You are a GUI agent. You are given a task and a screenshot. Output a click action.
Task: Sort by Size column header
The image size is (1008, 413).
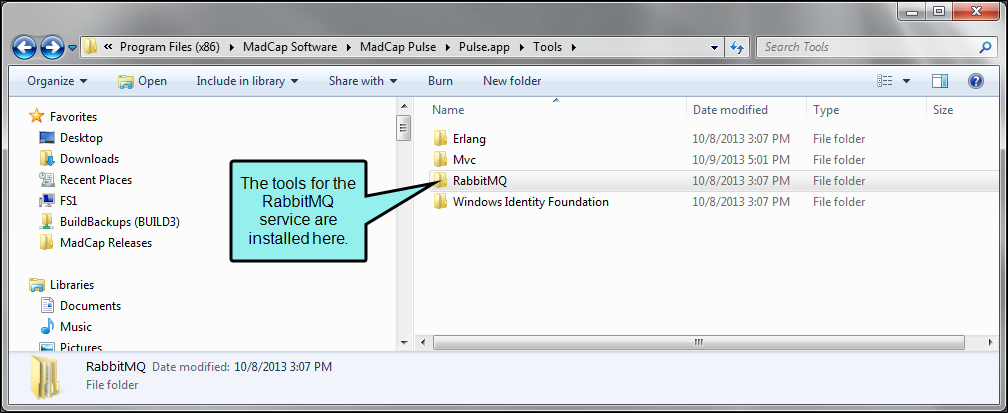(942, 110)
